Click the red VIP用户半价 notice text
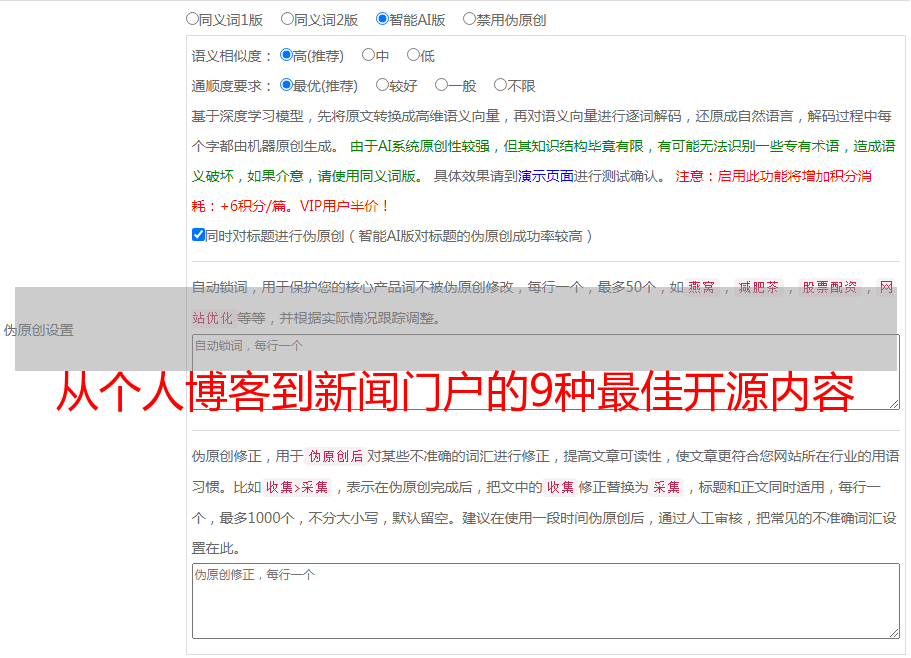 344,206
